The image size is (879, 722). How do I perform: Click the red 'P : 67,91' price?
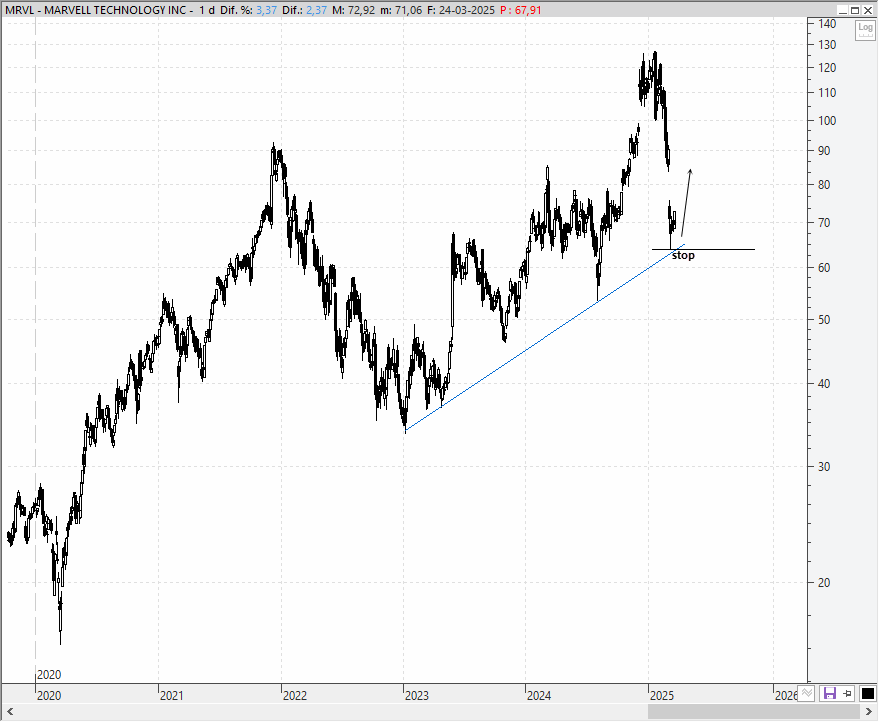pos(521,10)
